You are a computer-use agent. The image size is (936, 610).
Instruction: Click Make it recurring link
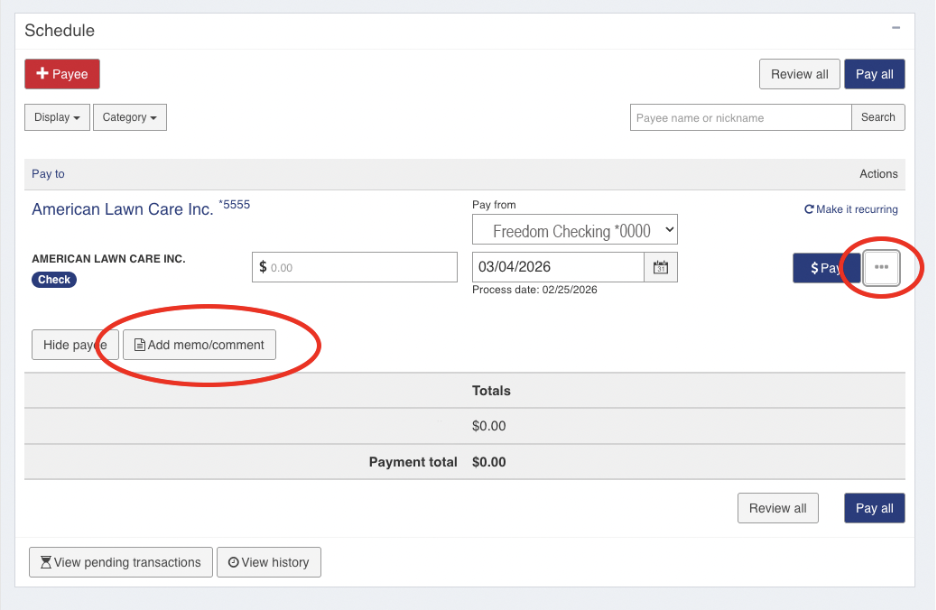[851, 210]
